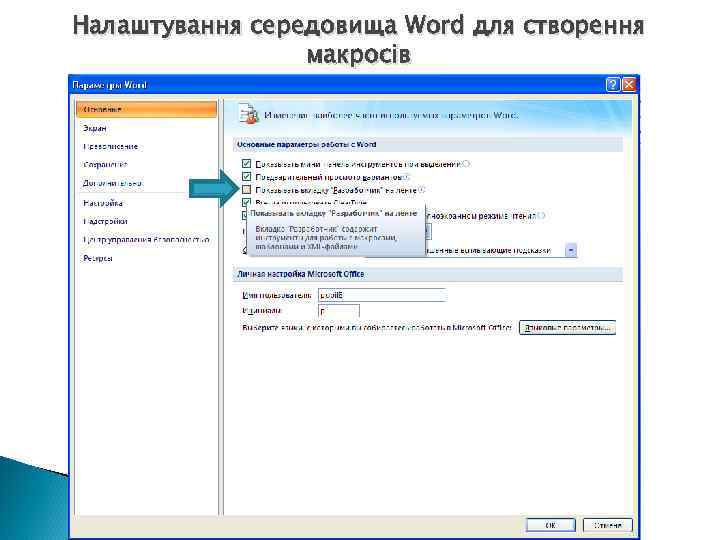Click the Отмена button
The width and height of the screenshot is (720, 540).
coord(608,525)
